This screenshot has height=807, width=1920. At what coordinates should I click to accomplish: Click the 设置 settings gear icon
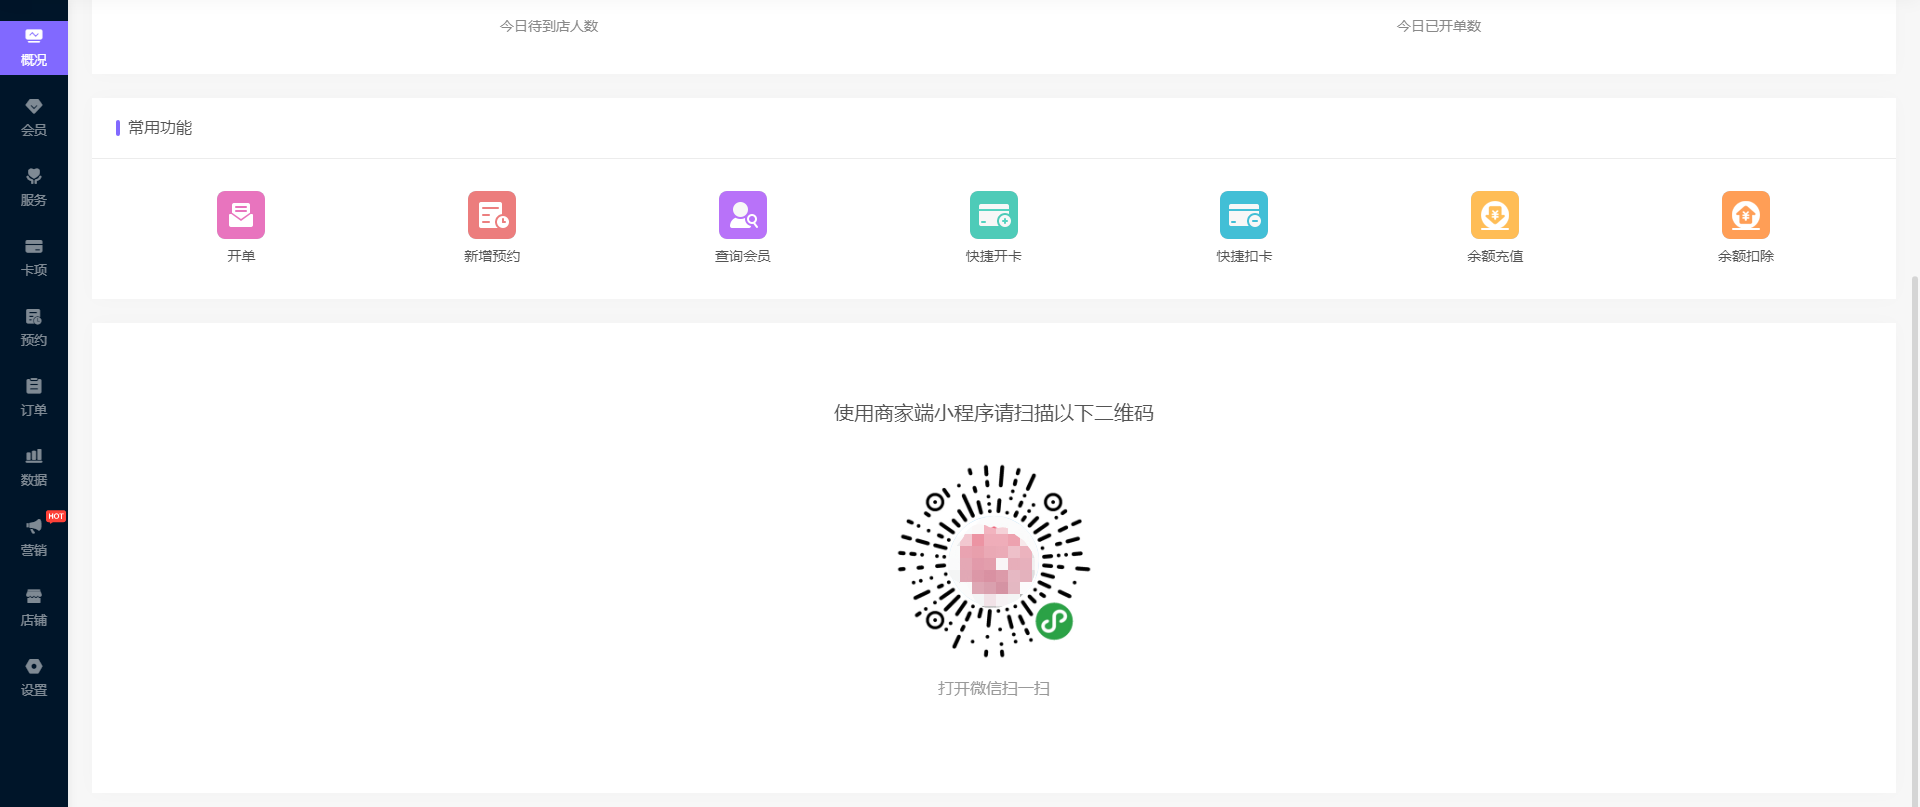click(x=34, y=666)
